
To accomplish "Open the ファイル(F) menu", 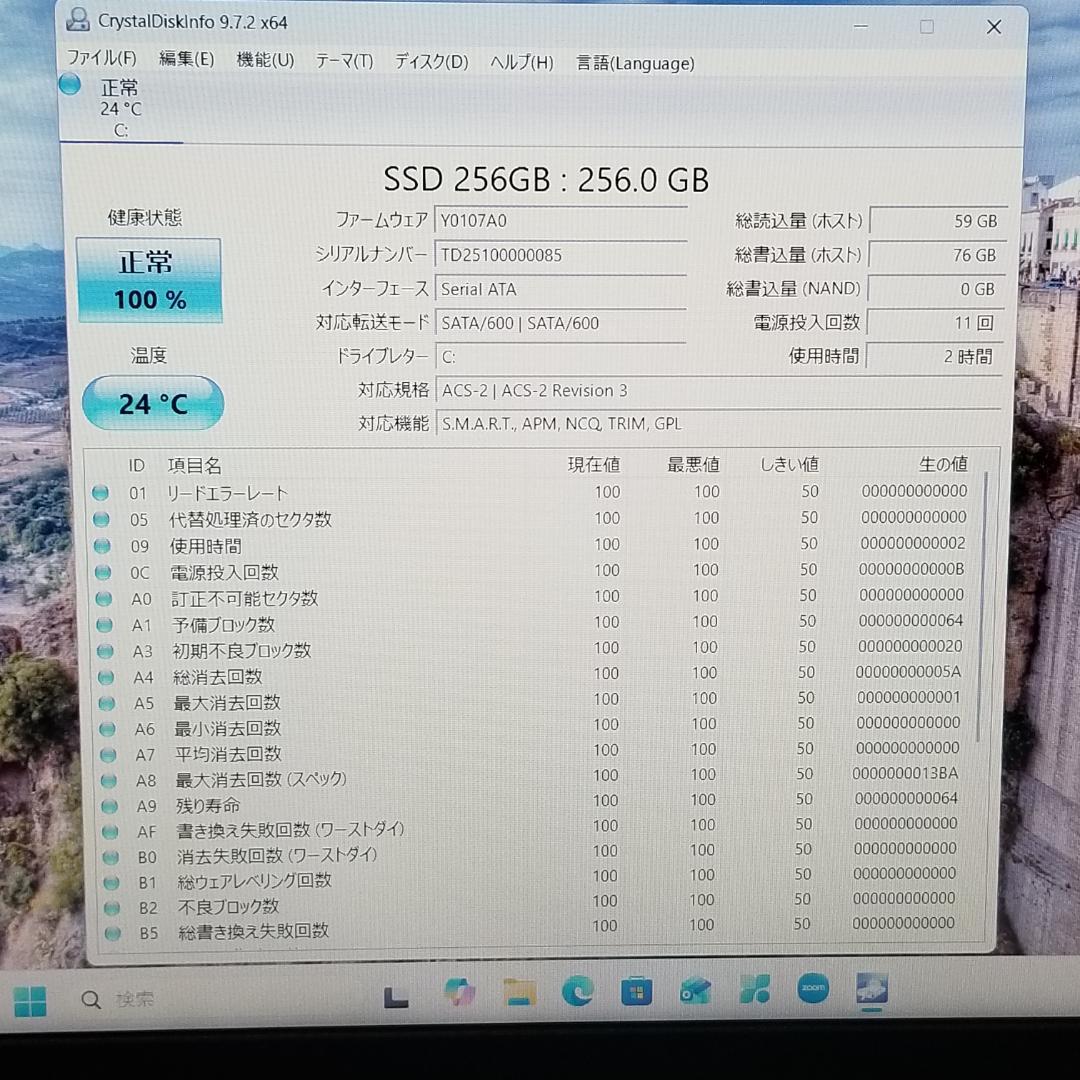I will point(101,58).
